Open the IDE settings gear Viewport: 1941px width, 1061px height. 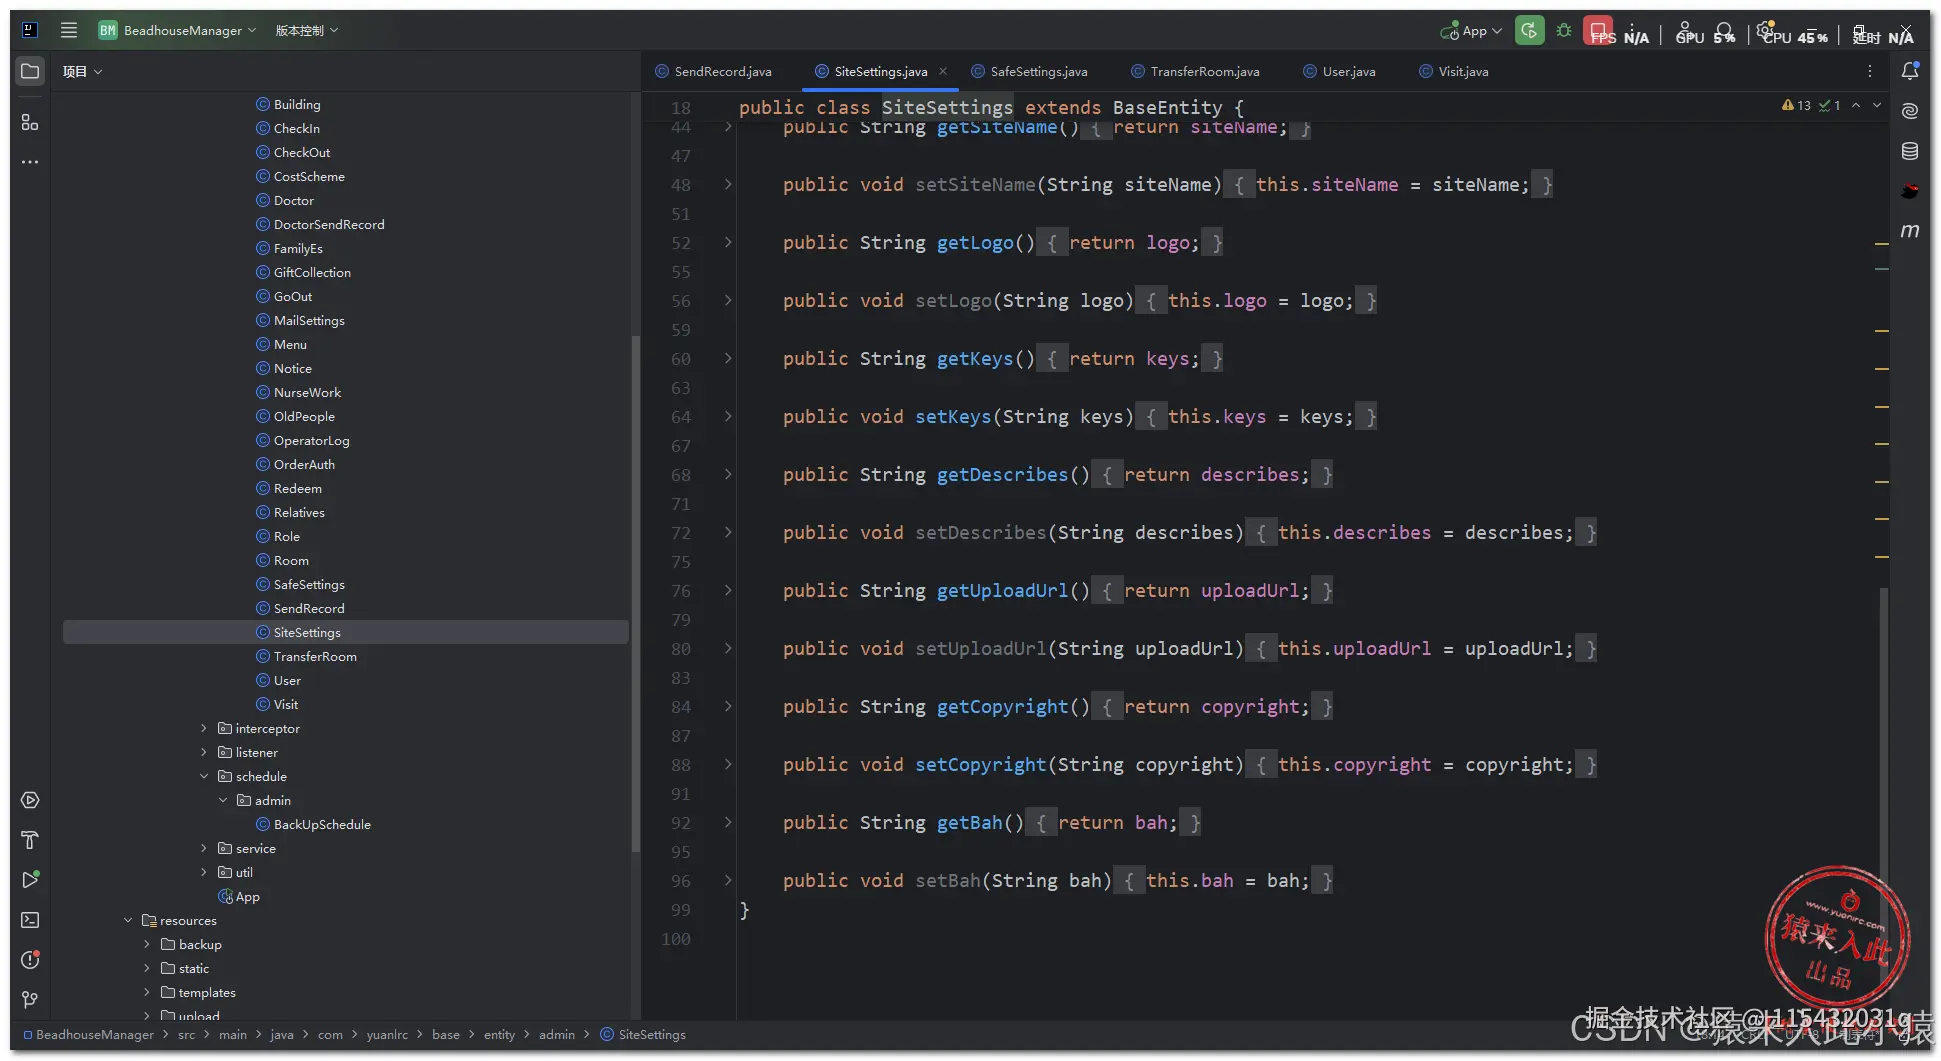tap(1766, 30)
